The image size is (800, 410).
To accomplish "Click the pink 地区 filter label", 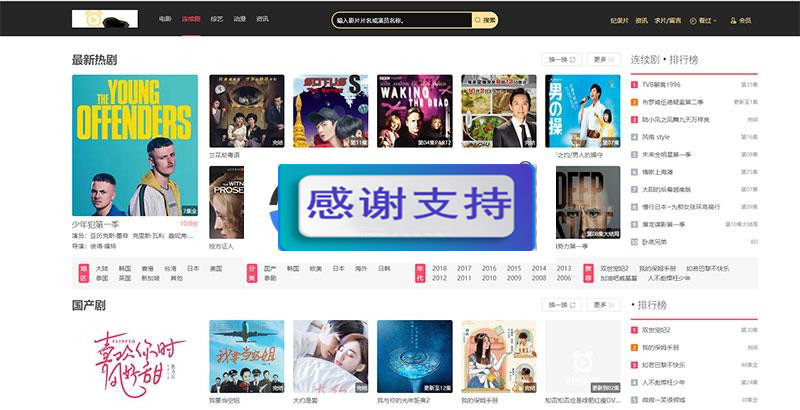I will (x=84, y=273).
